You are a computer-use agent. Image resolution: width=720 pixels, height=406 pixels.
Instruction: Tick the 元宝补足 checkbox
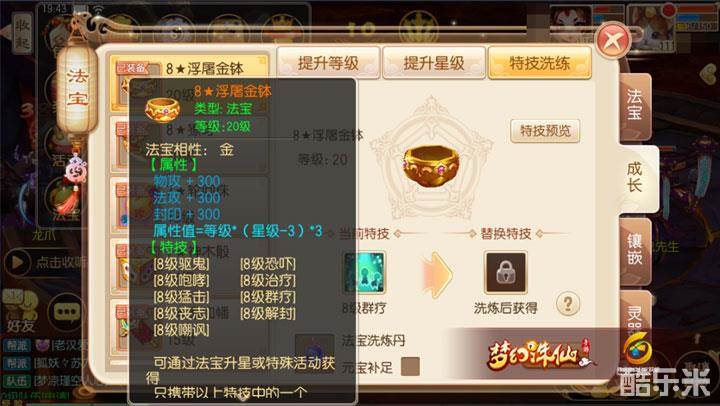click(x=410, y=366)
